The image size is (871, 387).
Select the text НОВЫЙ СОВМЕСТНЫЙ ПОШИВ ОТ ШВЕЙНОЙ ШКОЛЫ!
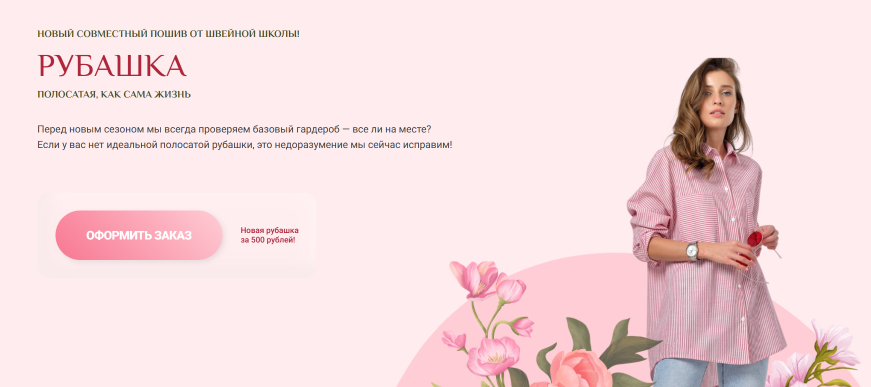coord(168,34)
